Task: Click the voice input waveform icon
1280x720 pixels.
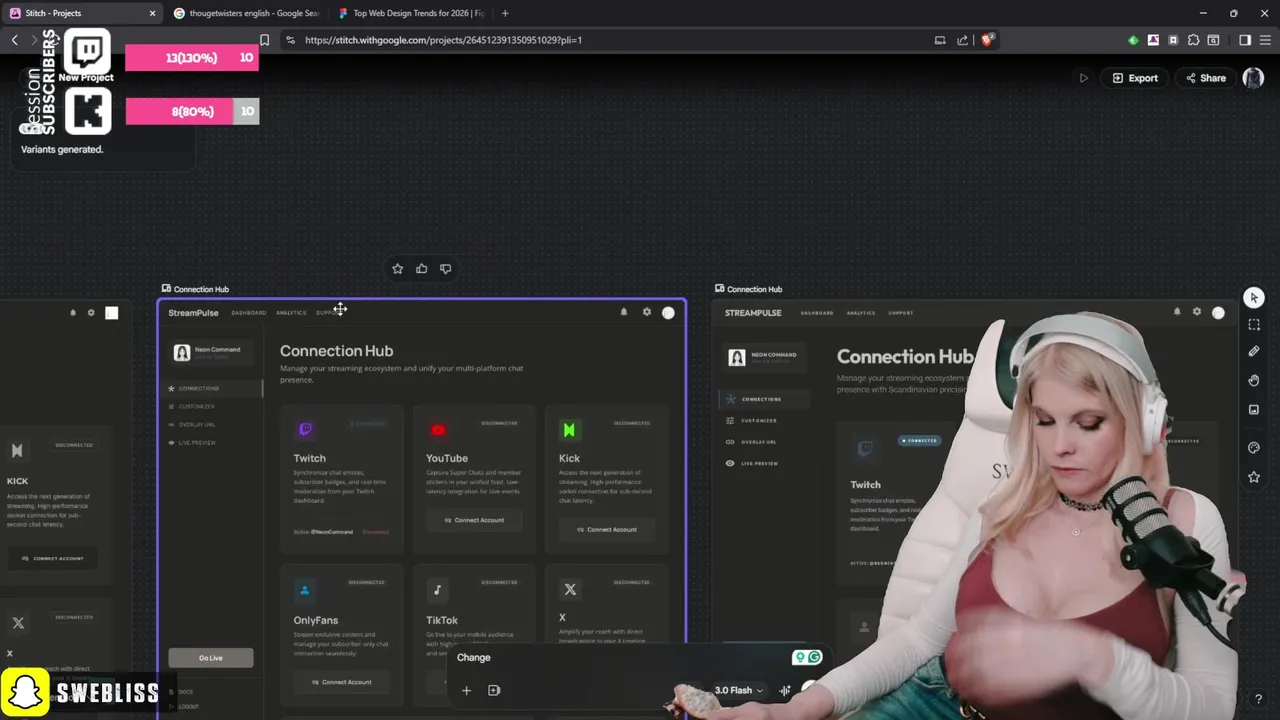Action: pos(785,690)
